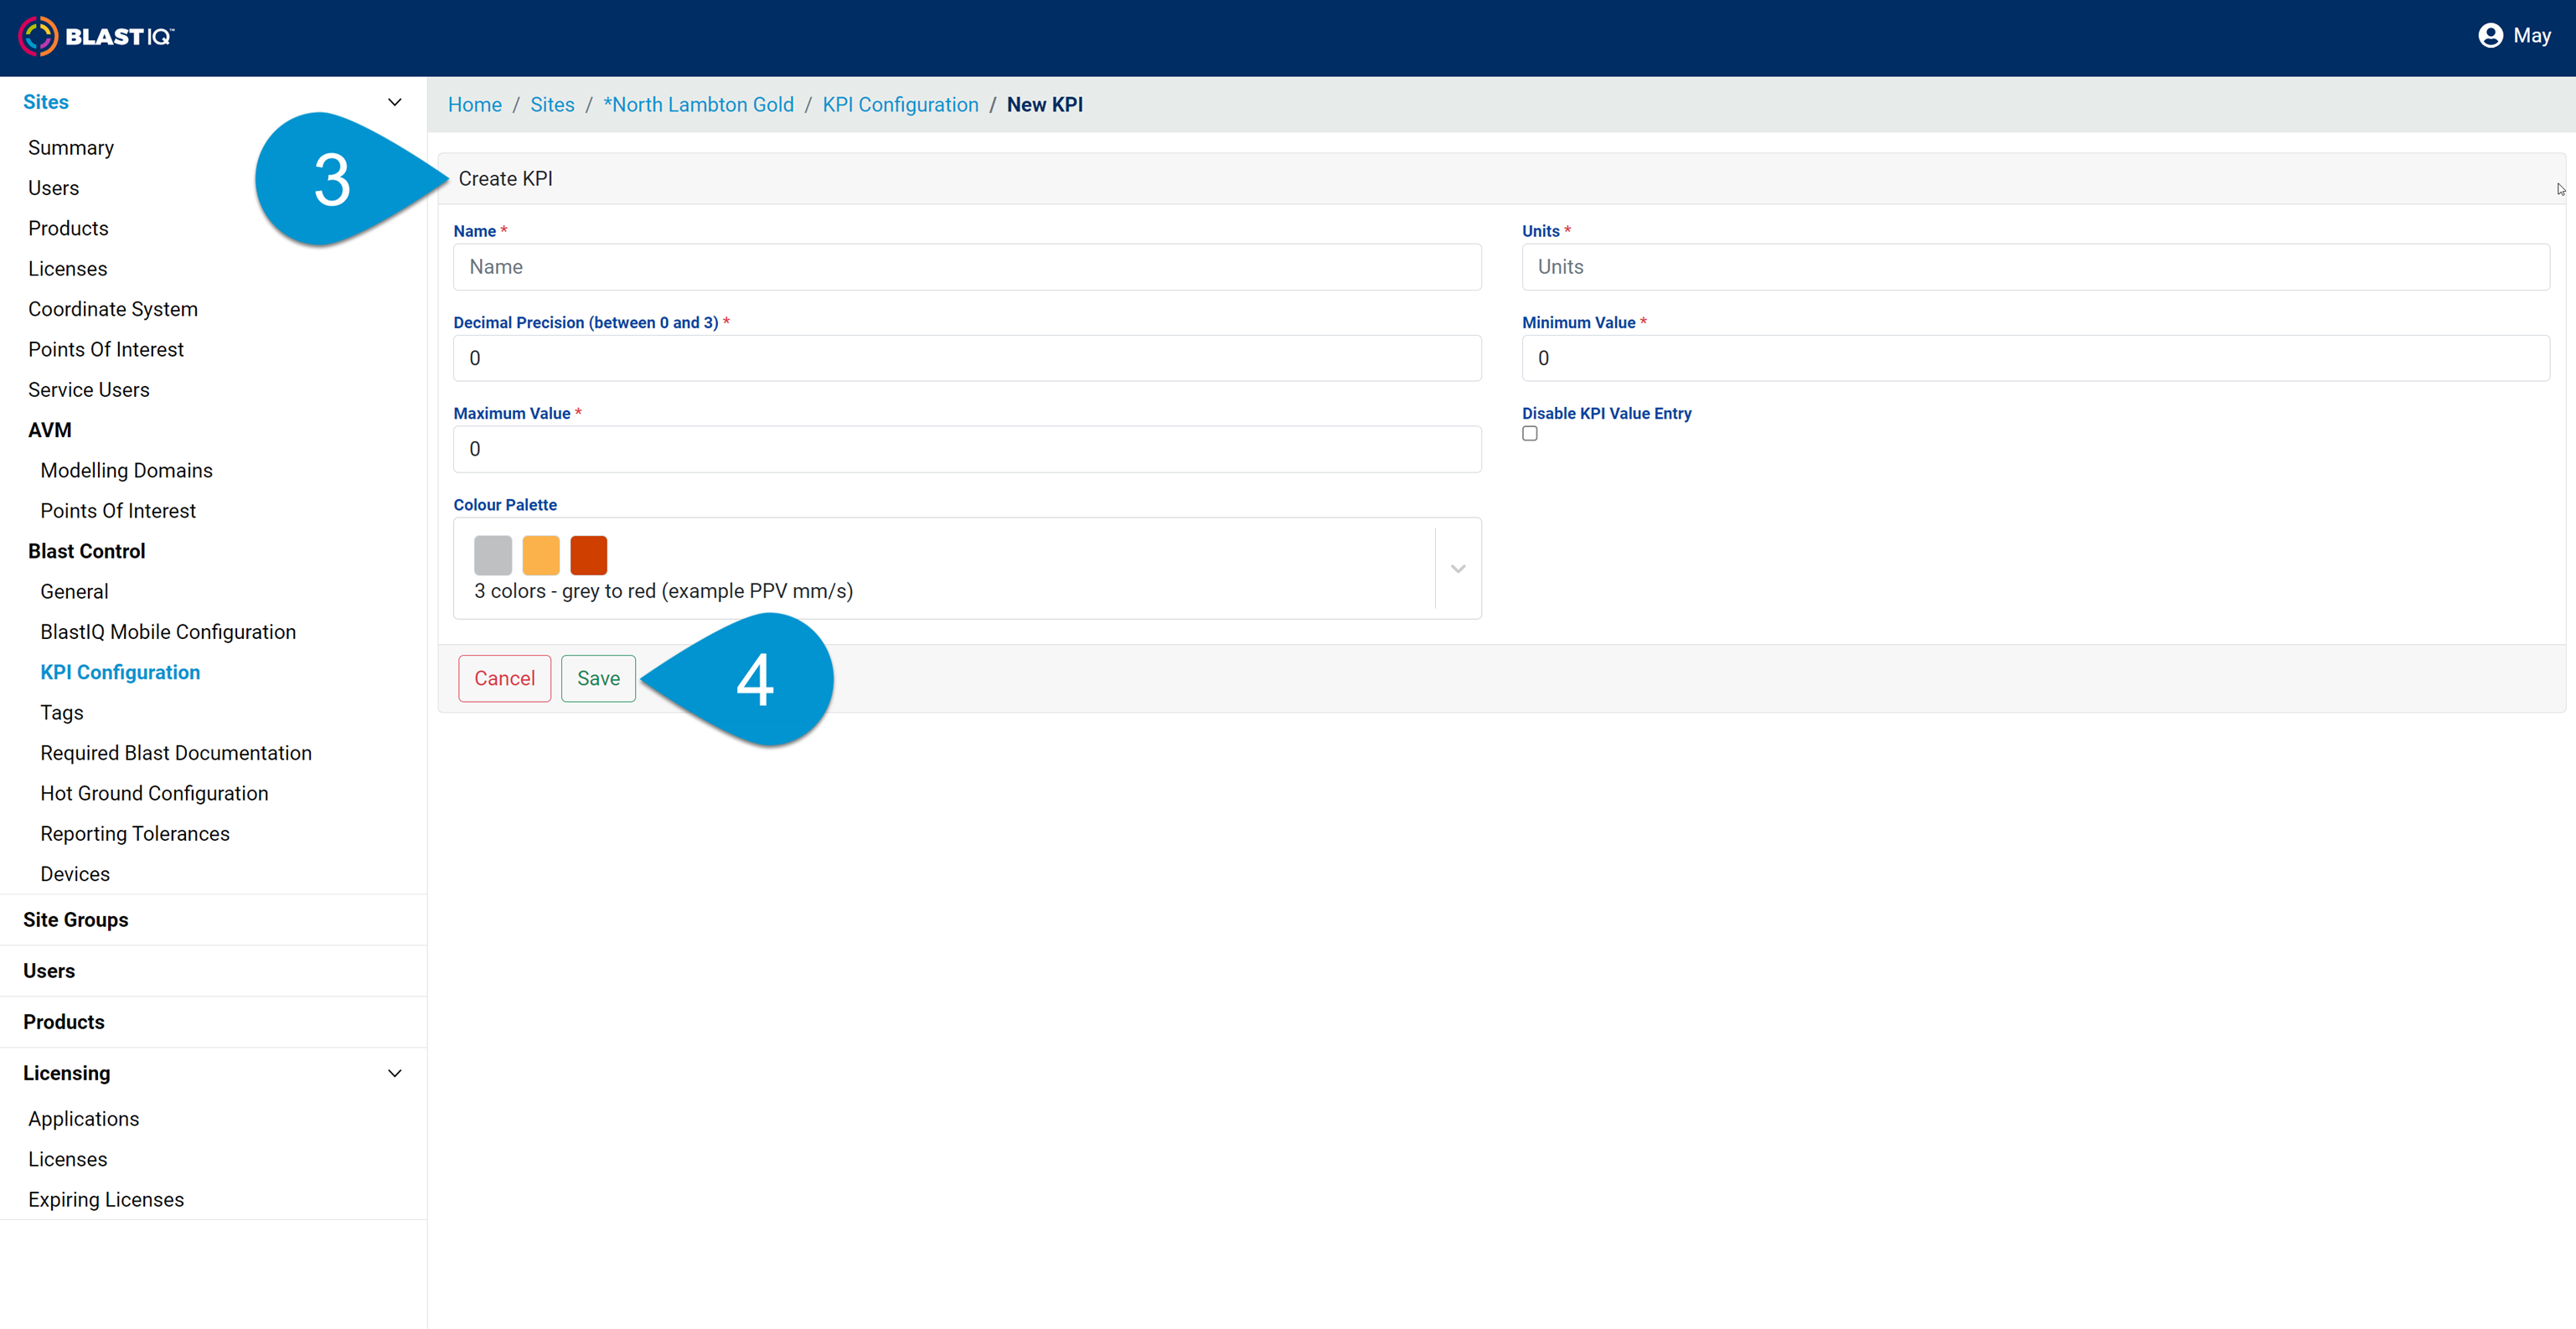Screen dimensions: 2576x1329
Task: Focus the Units input field
Action: (x=2035, y=267)
